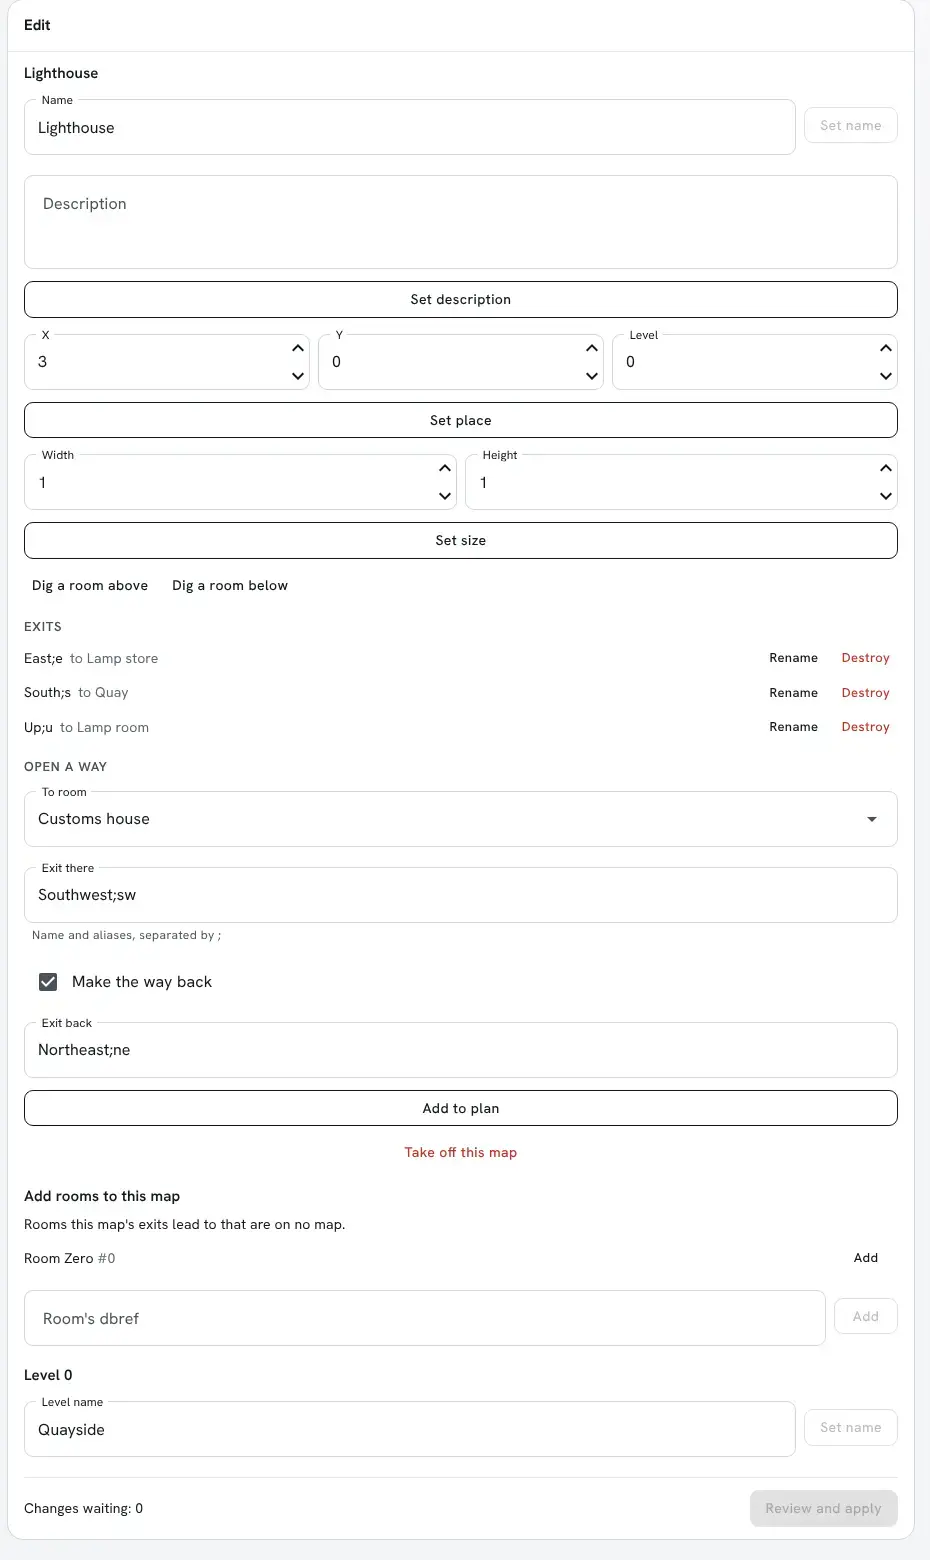Click the Set description button
The width and height of the screenshot is (930, 1560).
click(461, 300)
